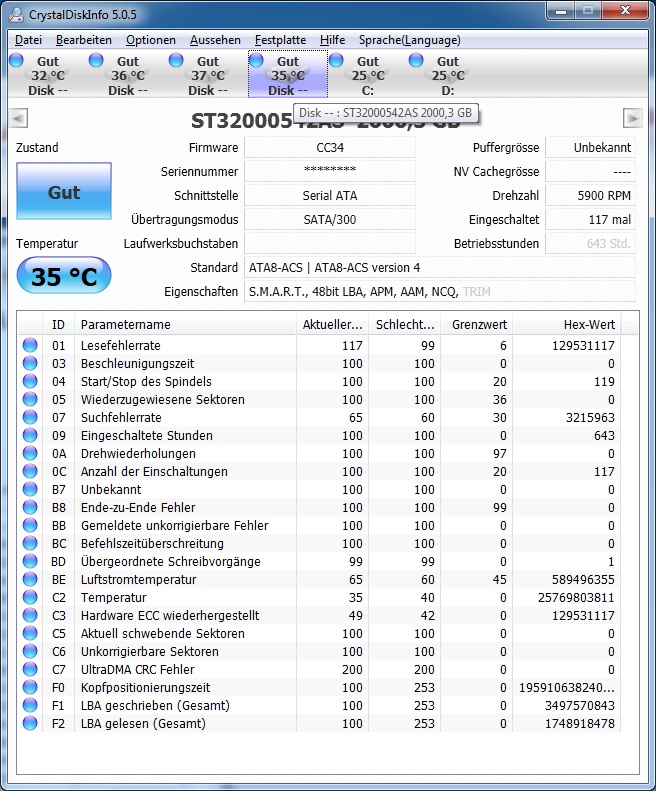This screenshot has height=791, width=656.
Task: Open the Bearbeiten menu
Action: (84, 40)
